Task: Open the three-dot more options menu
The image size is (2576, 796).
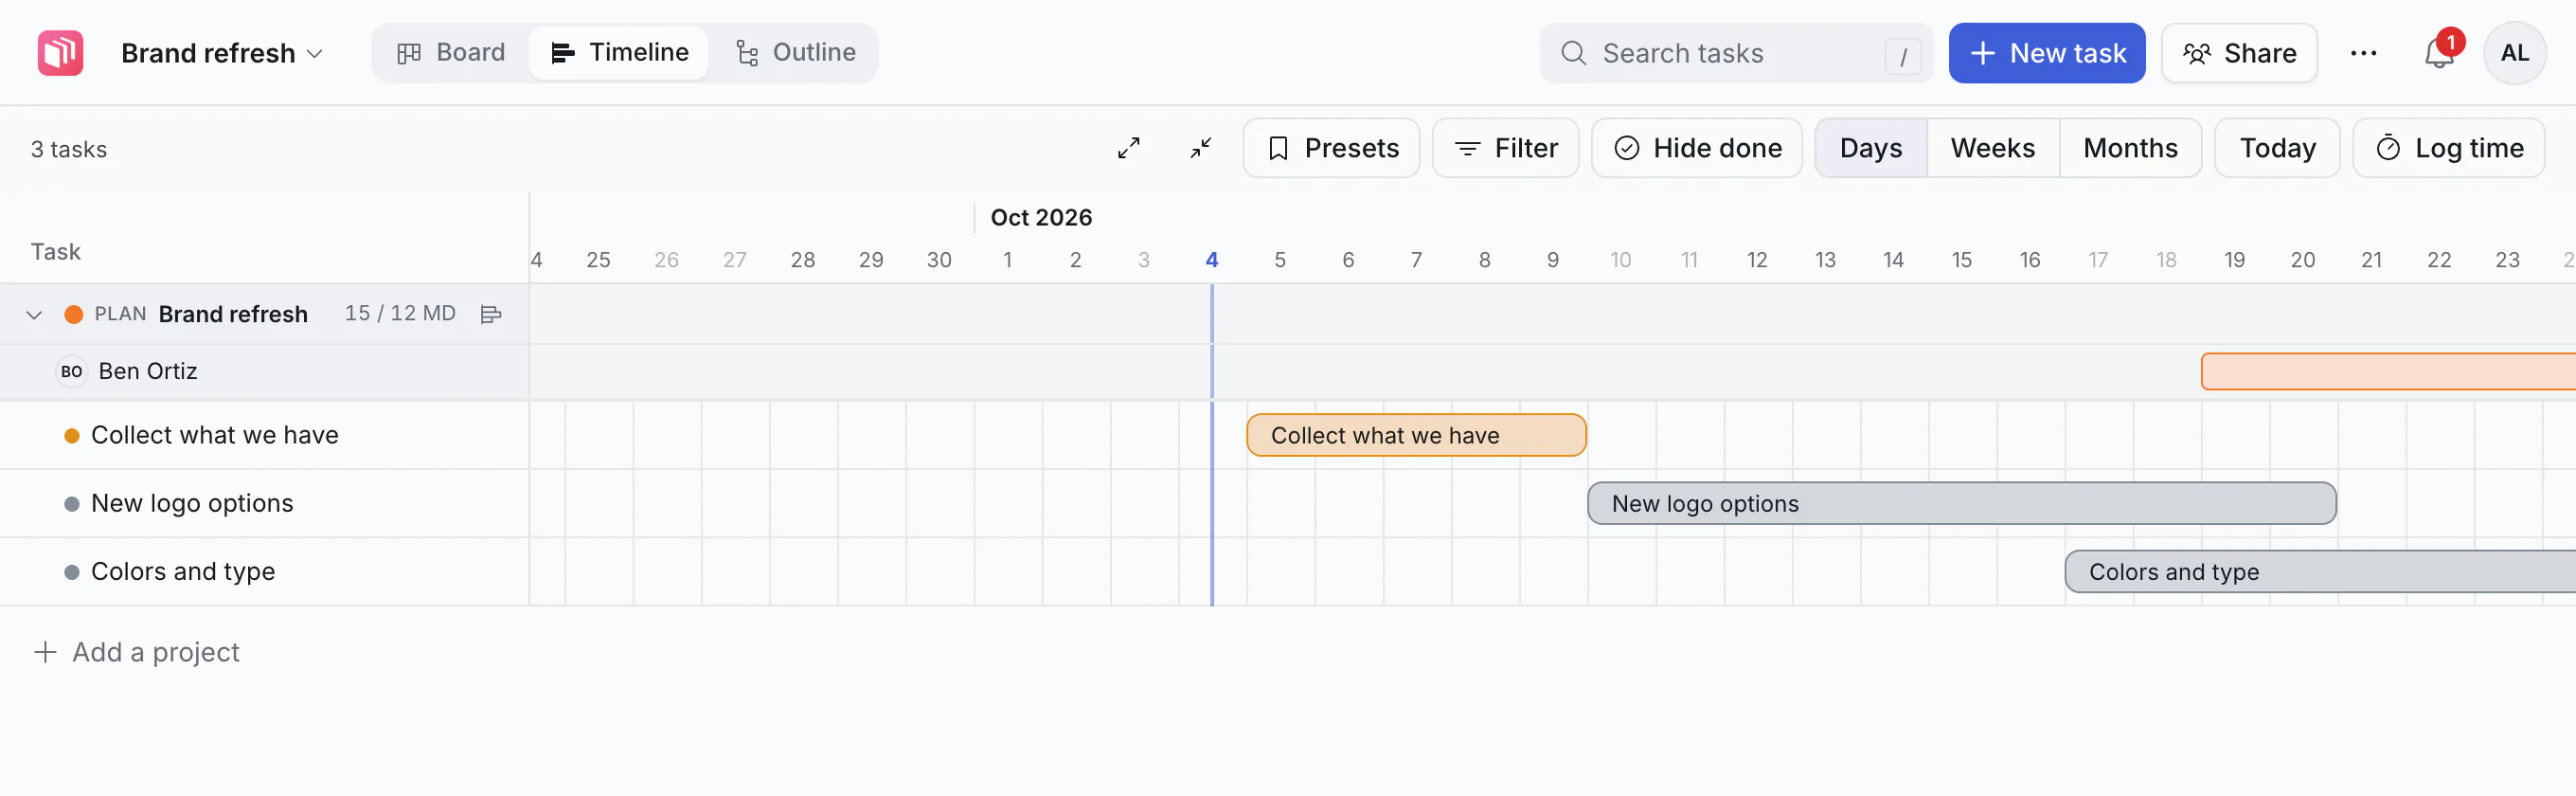Action: 2363,53
